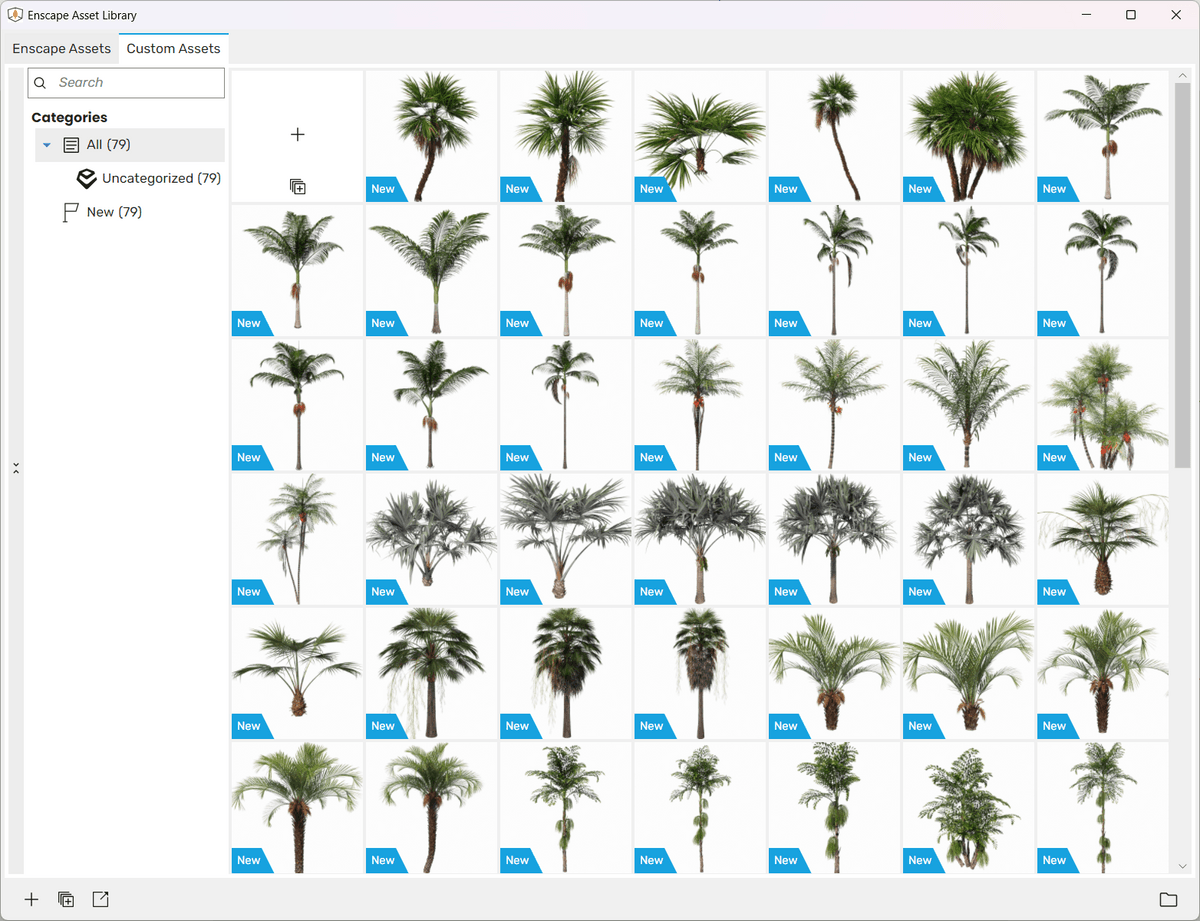Collapse the categories sidebar using the edge handle
Viewport: 1200px width, 921px height.
pos(16,468)
